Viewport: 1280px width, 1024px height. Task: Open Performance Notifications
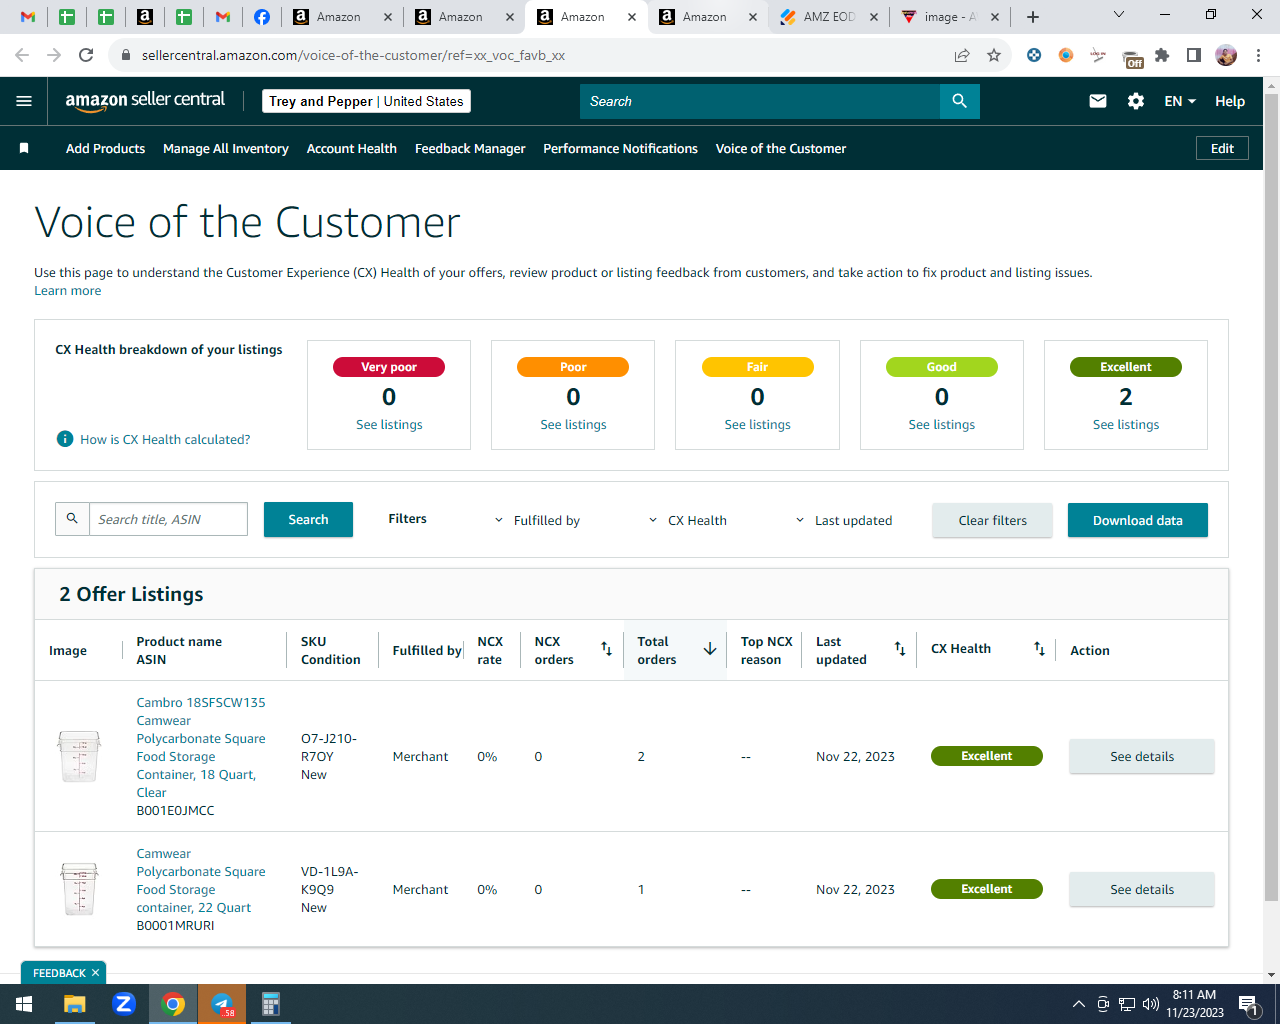coord(620,148)
